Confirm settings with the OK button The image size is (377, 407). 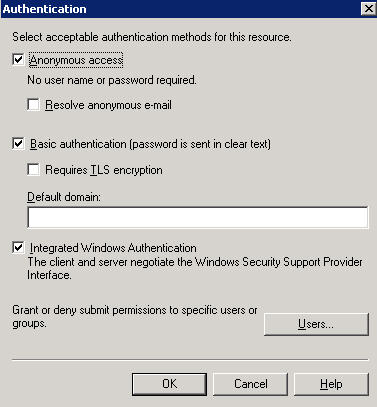pos(169,384)
